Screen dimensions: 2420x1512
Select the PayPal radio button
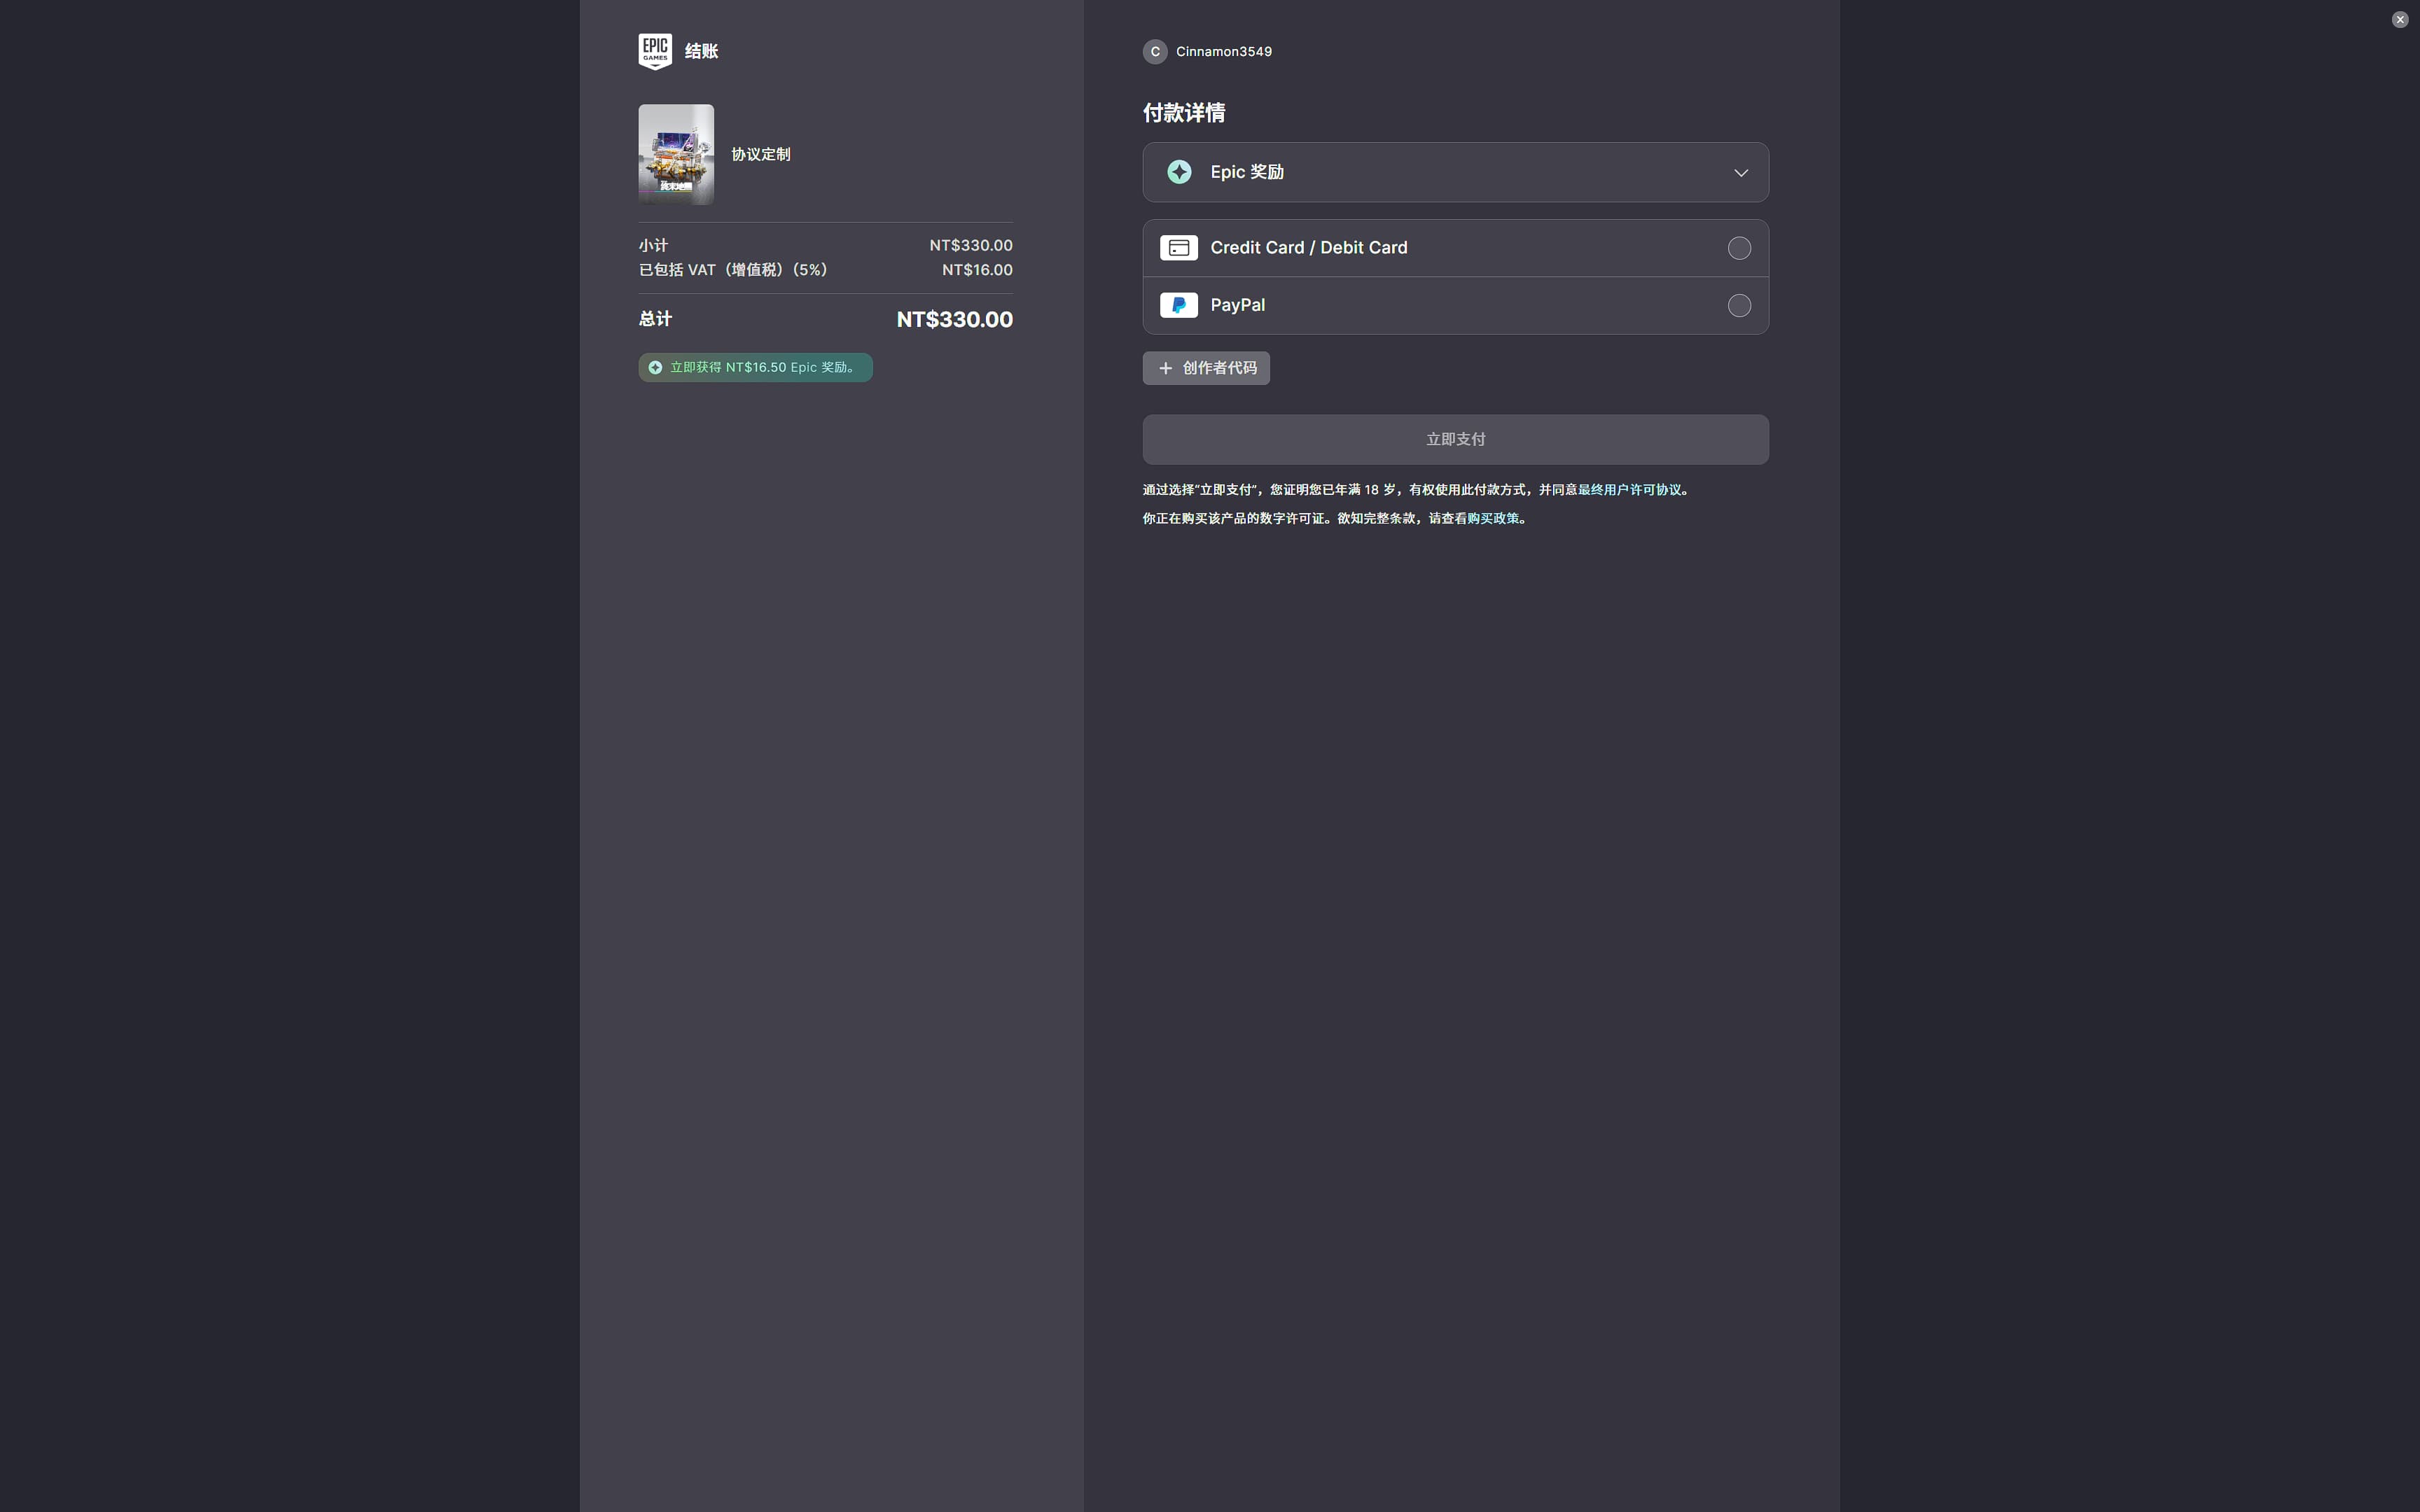(1739, 305)
